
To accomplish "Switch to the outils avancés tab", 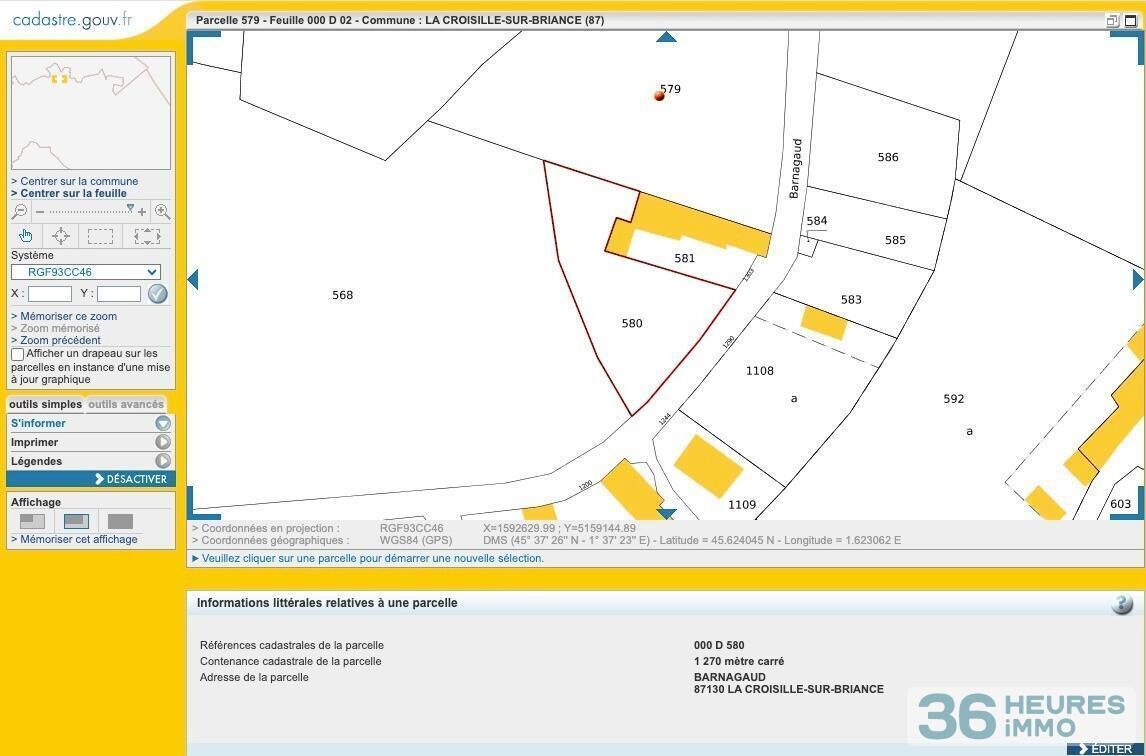I will pos(126,405).
